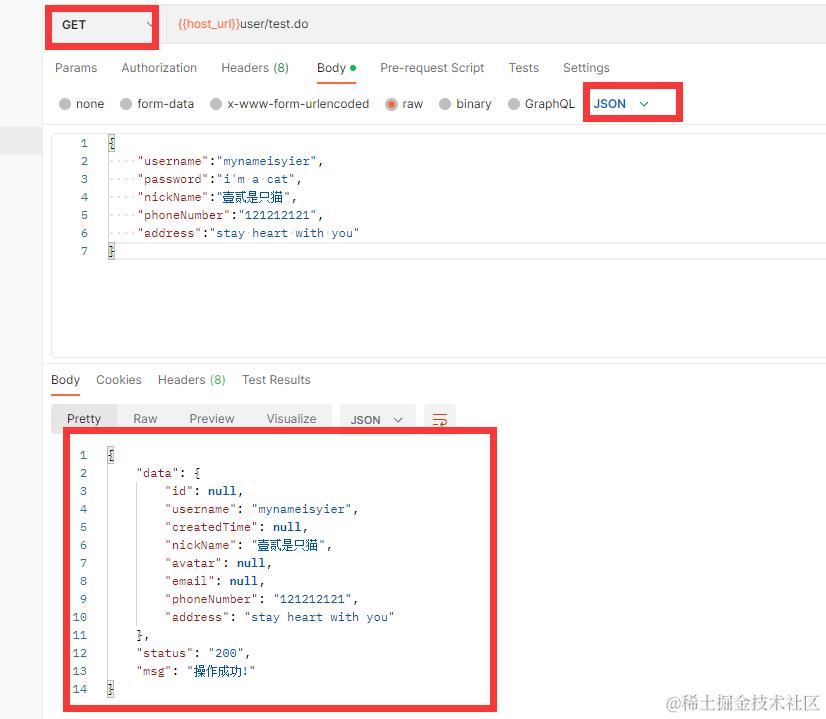Image resolution: width=826 pixels, height=719 pixels.
Task: Open the Pre-request Script tab
Action: pyautogui.click(x=432, y=68)
